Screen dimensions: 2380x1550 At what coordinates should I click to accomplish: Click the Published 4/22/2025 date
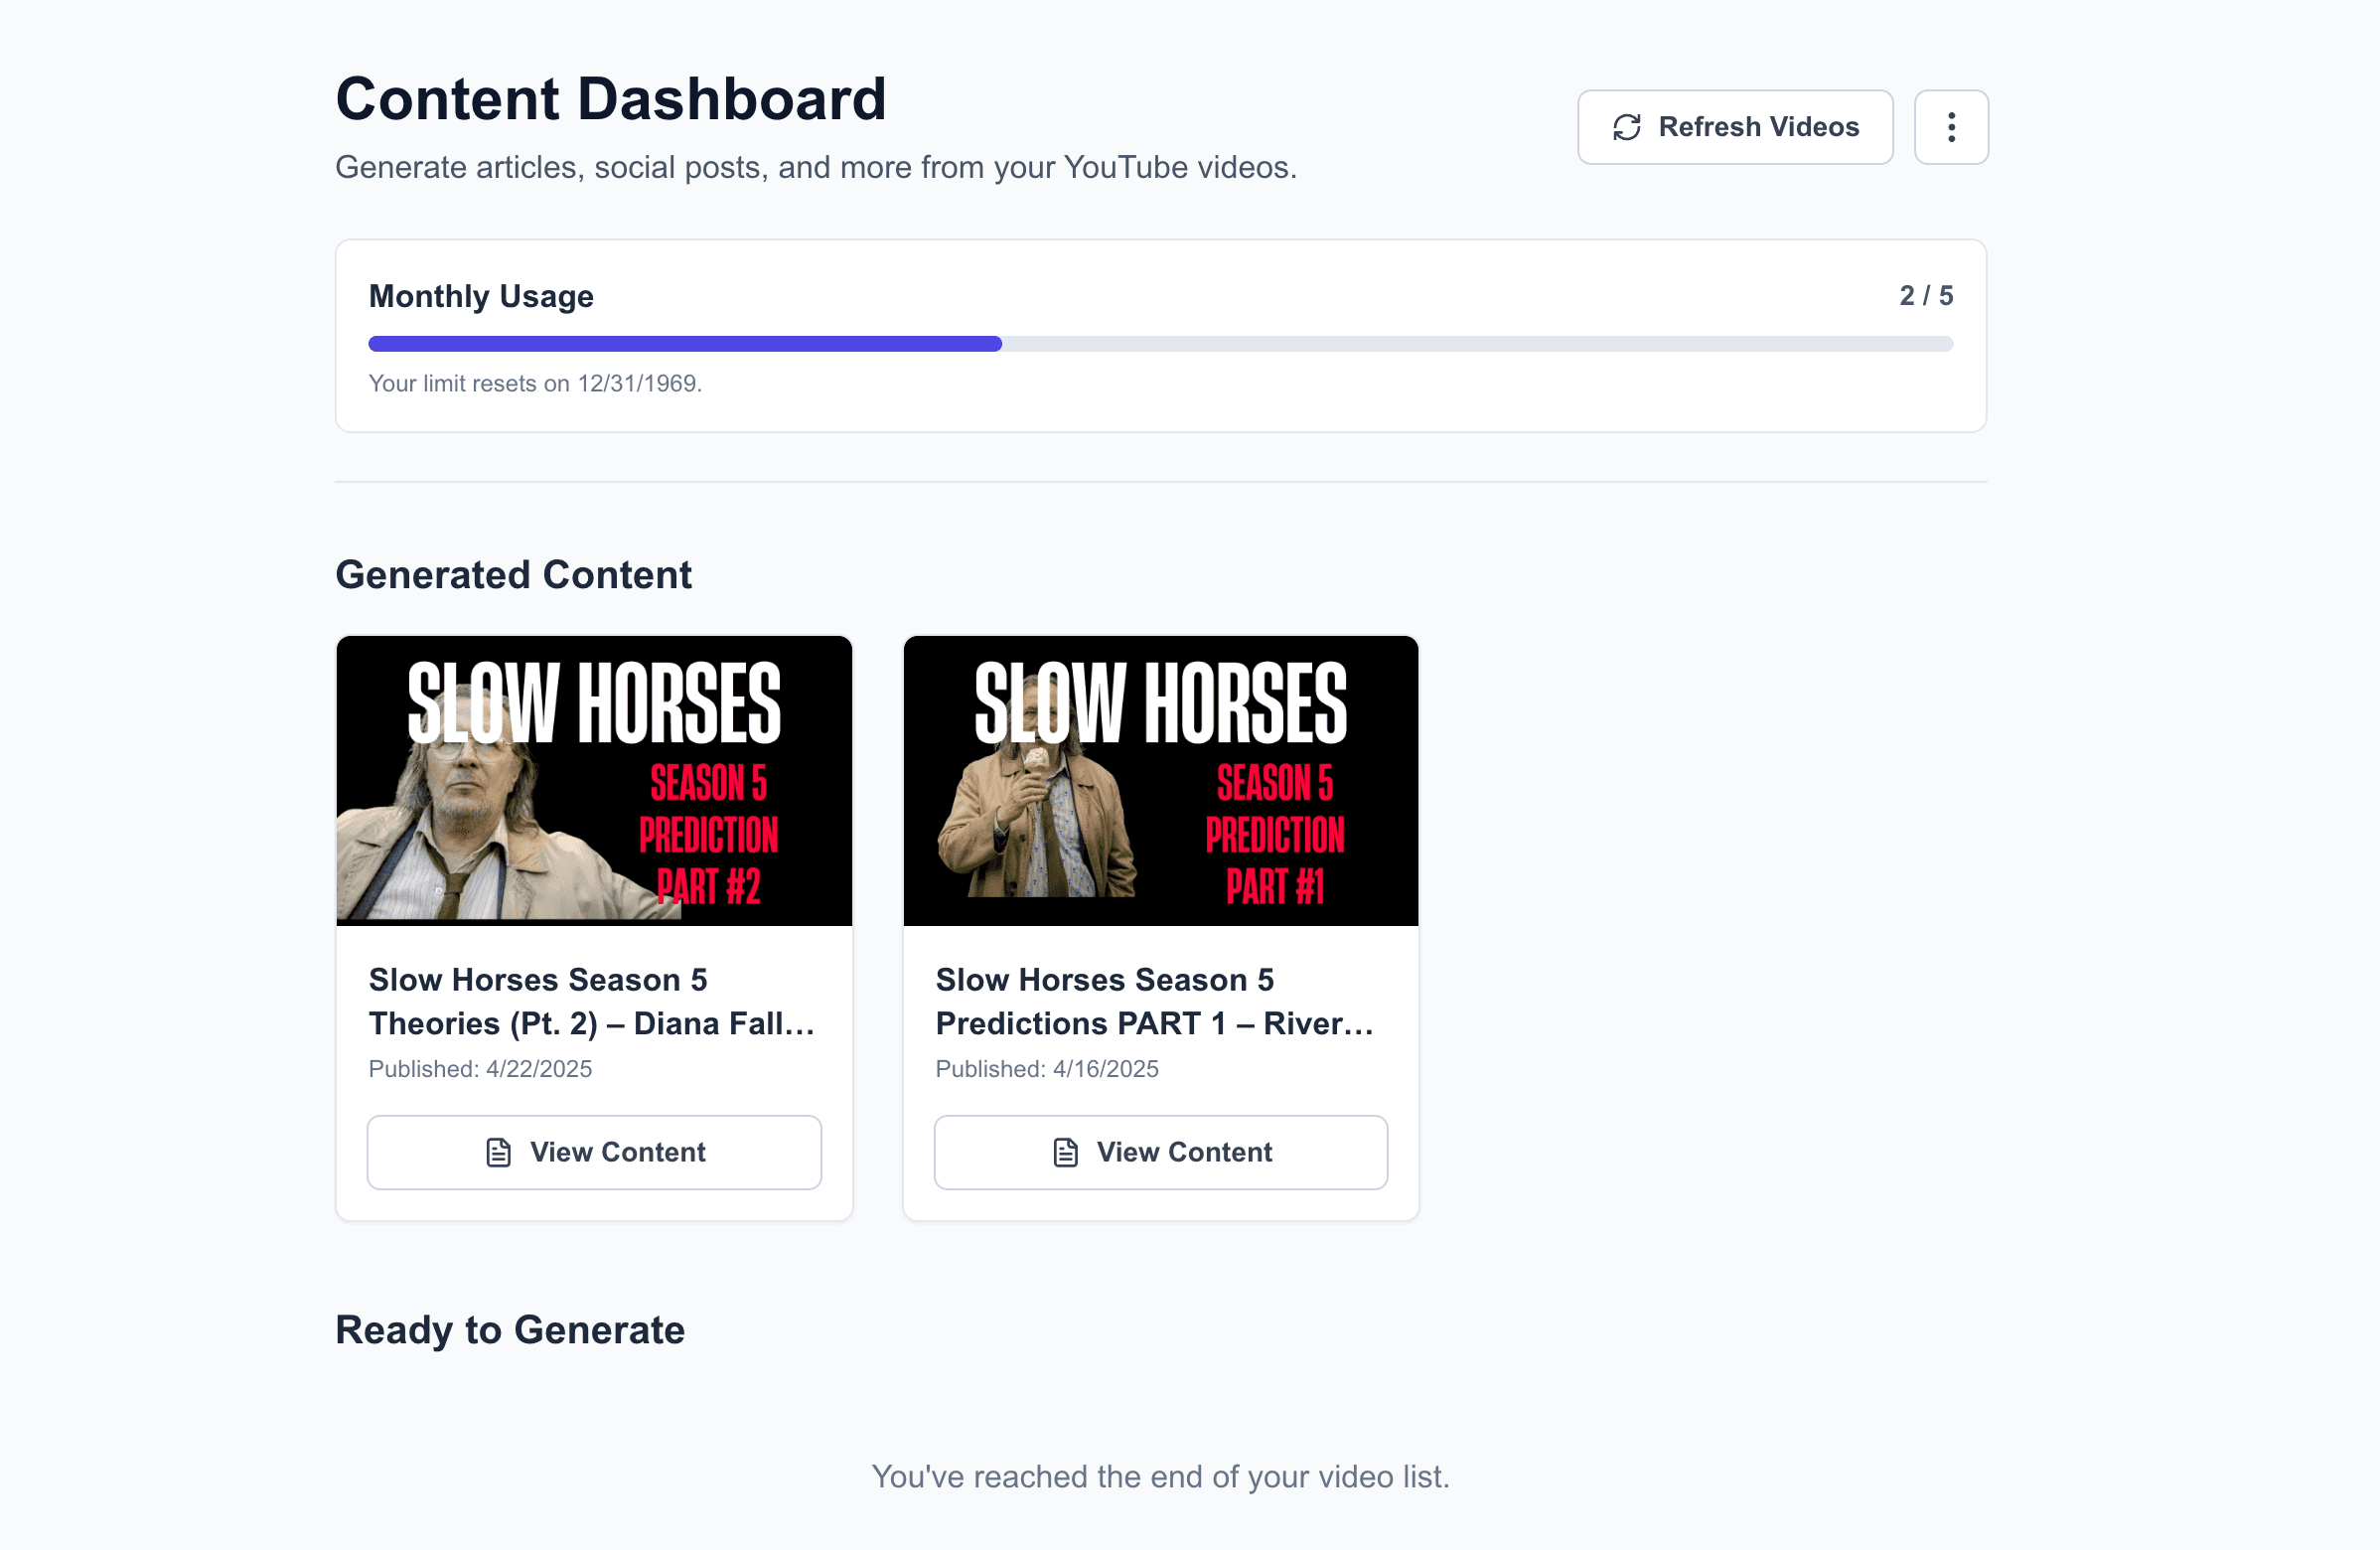pos(480,1069)
